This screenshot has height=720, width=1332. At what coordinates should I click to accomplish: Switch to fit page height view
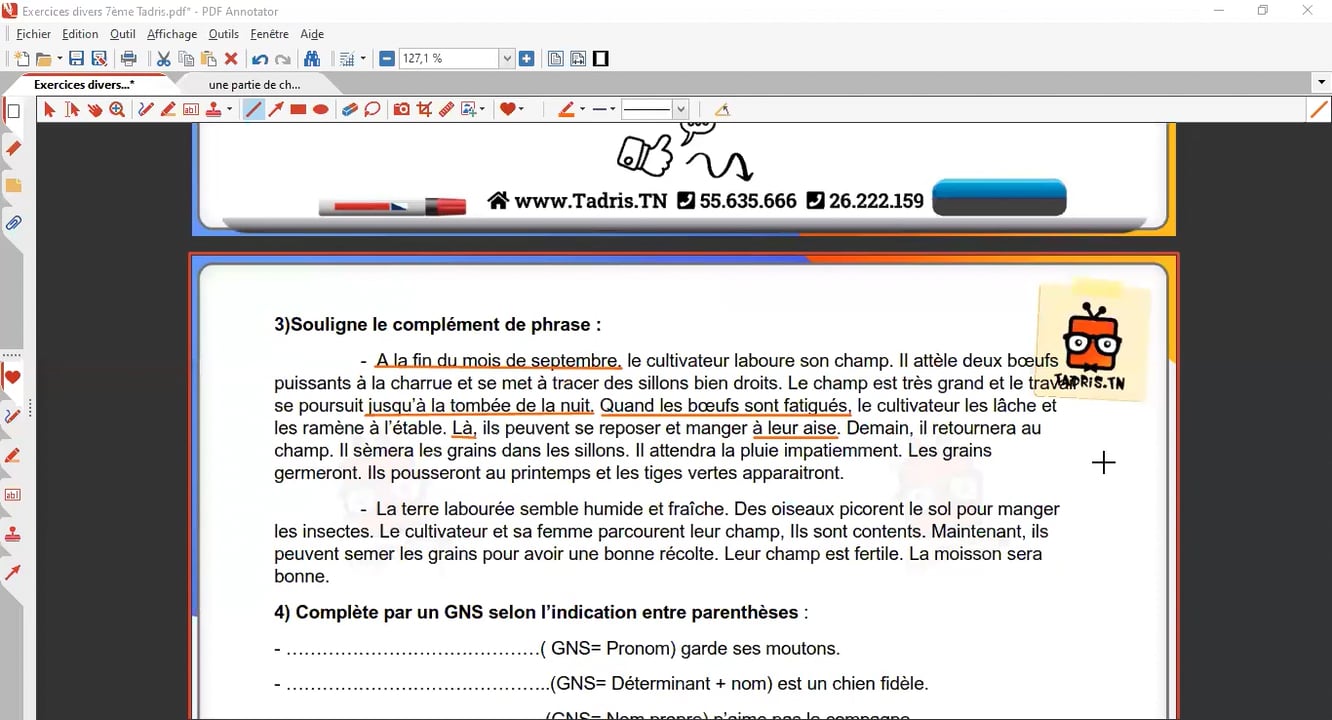point(556,59)
